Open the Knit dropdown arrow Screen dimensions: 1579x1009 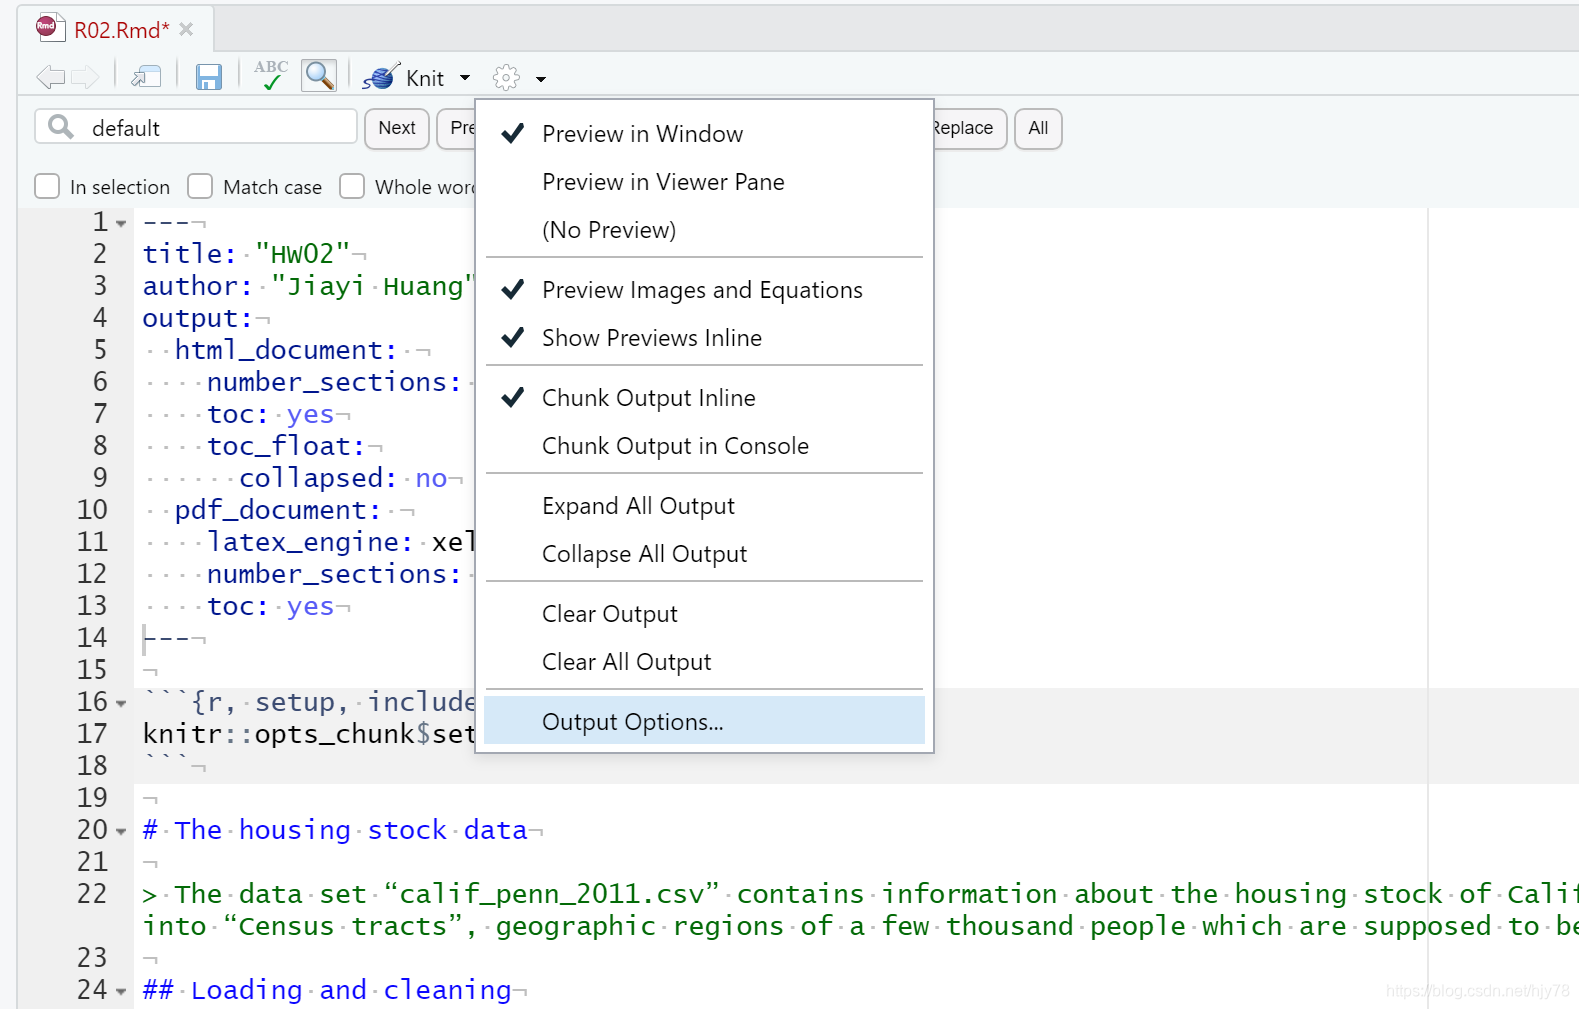point(465,78)
